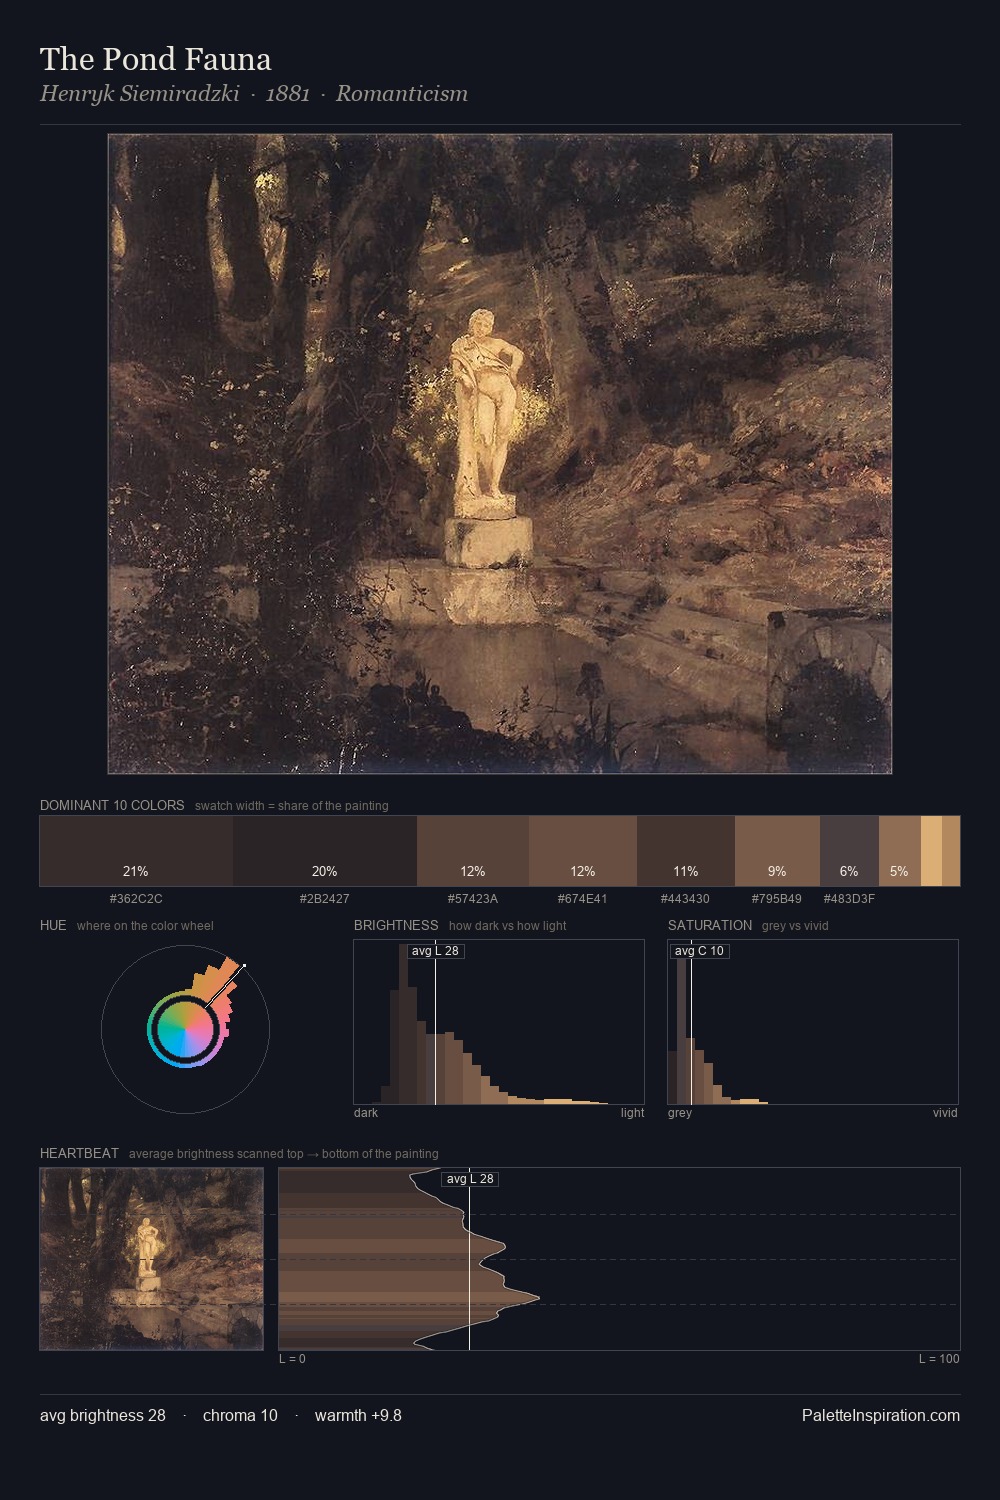Click the HEARTBEAT section heading
This screenshot has width=1000, height=1500.
tap(79, 1153)
